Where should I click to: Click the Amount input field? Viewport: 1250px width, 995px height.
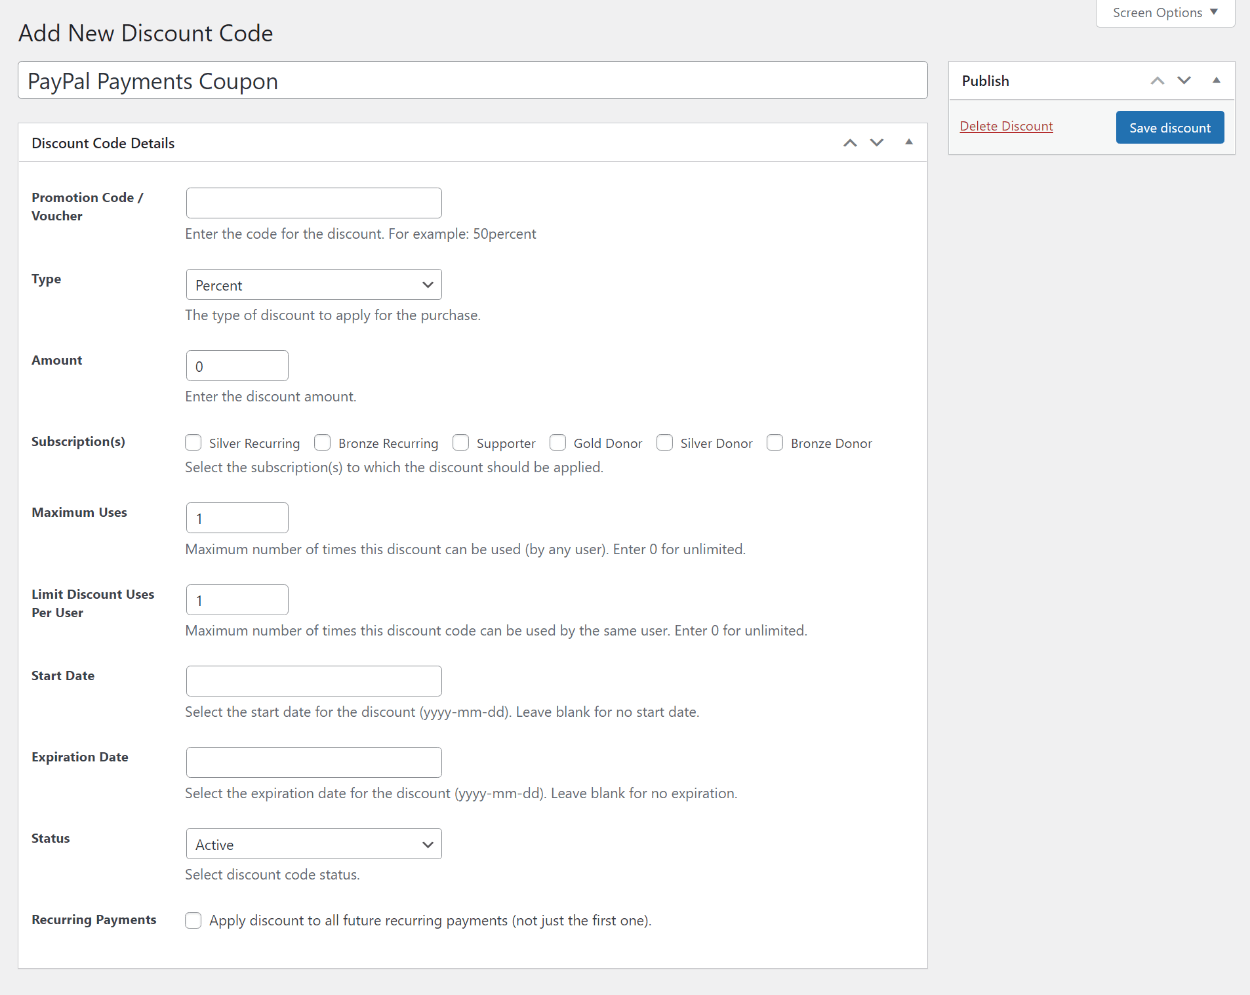tap(237, 366)
